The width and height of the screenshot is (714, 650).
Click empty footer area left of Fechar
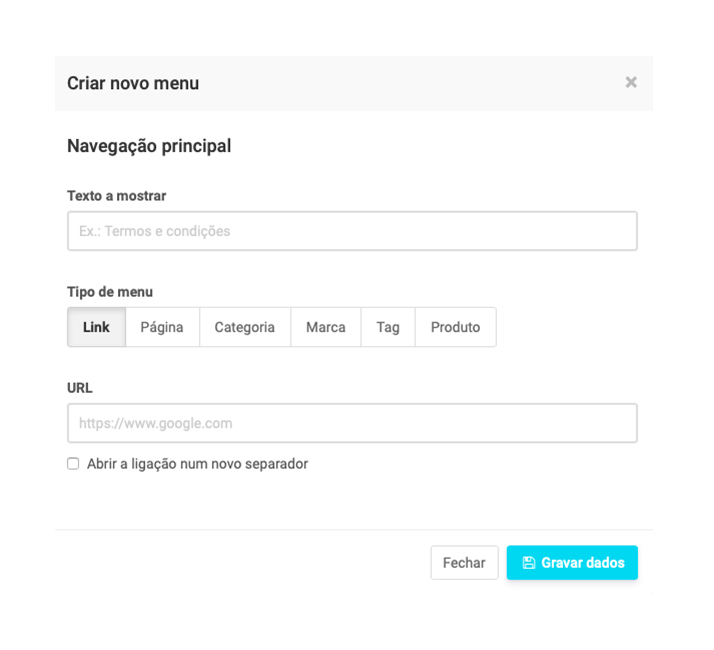(240, 563)
